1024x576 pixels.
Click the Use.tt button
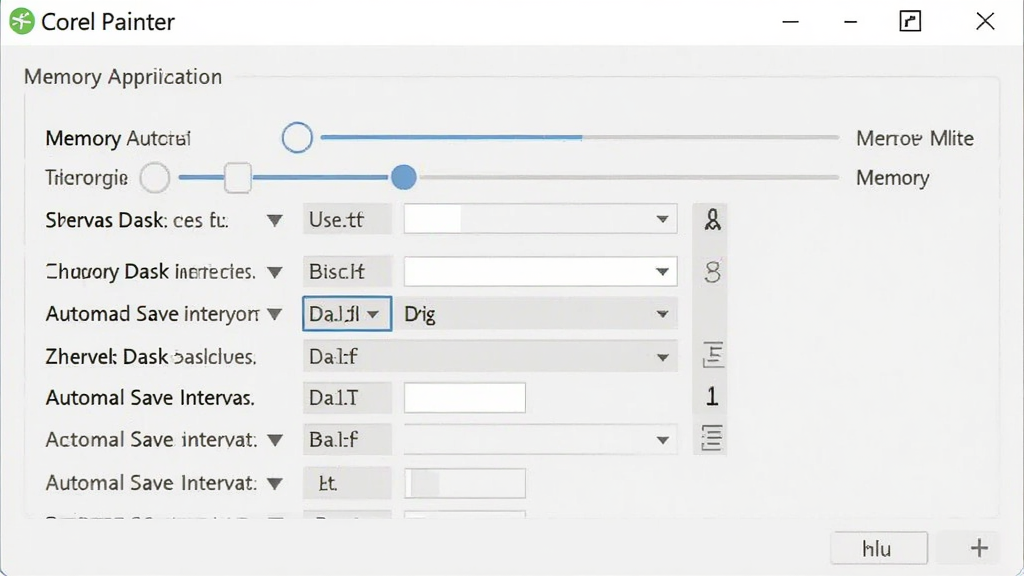[x=347, y=219]
